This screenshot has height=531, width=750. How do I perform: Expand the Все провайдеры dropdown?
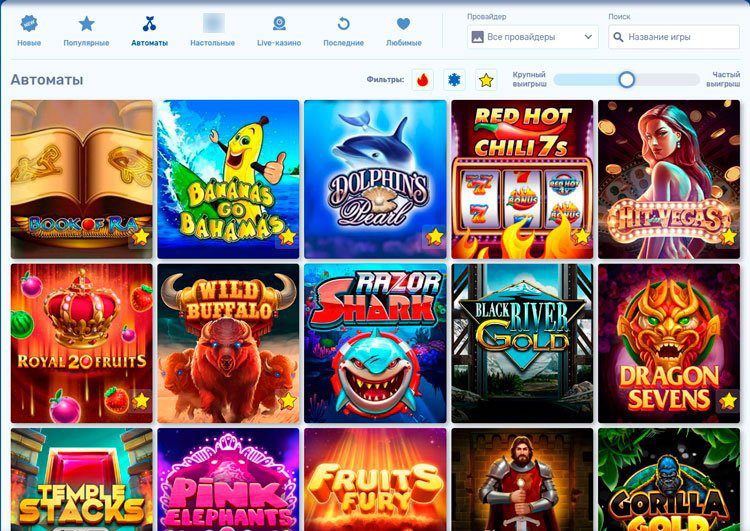coord(532,37)
